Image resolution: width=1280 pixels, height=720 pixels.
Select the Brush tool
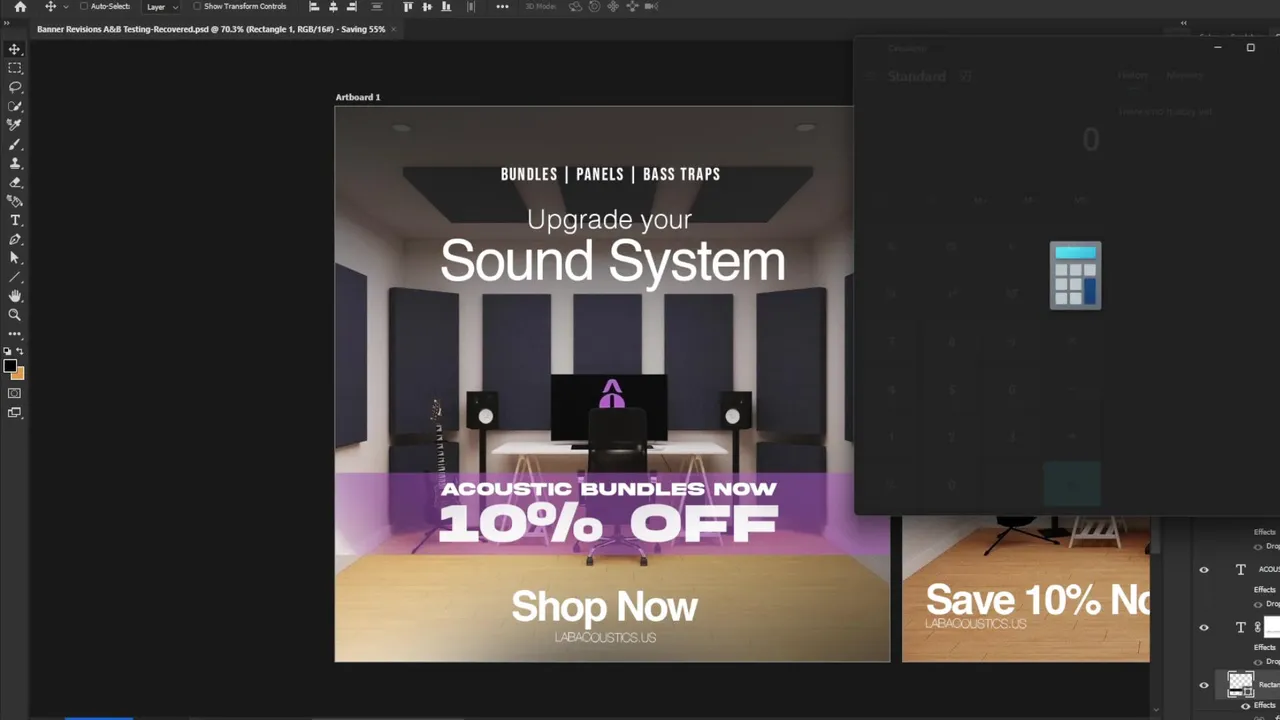point(14,145)
